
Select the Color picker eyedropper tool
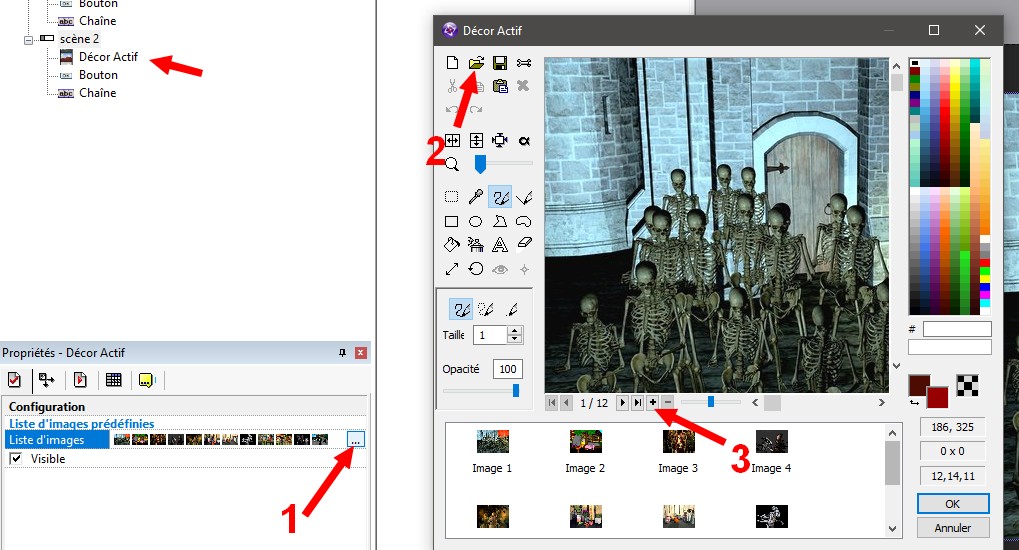476,196
